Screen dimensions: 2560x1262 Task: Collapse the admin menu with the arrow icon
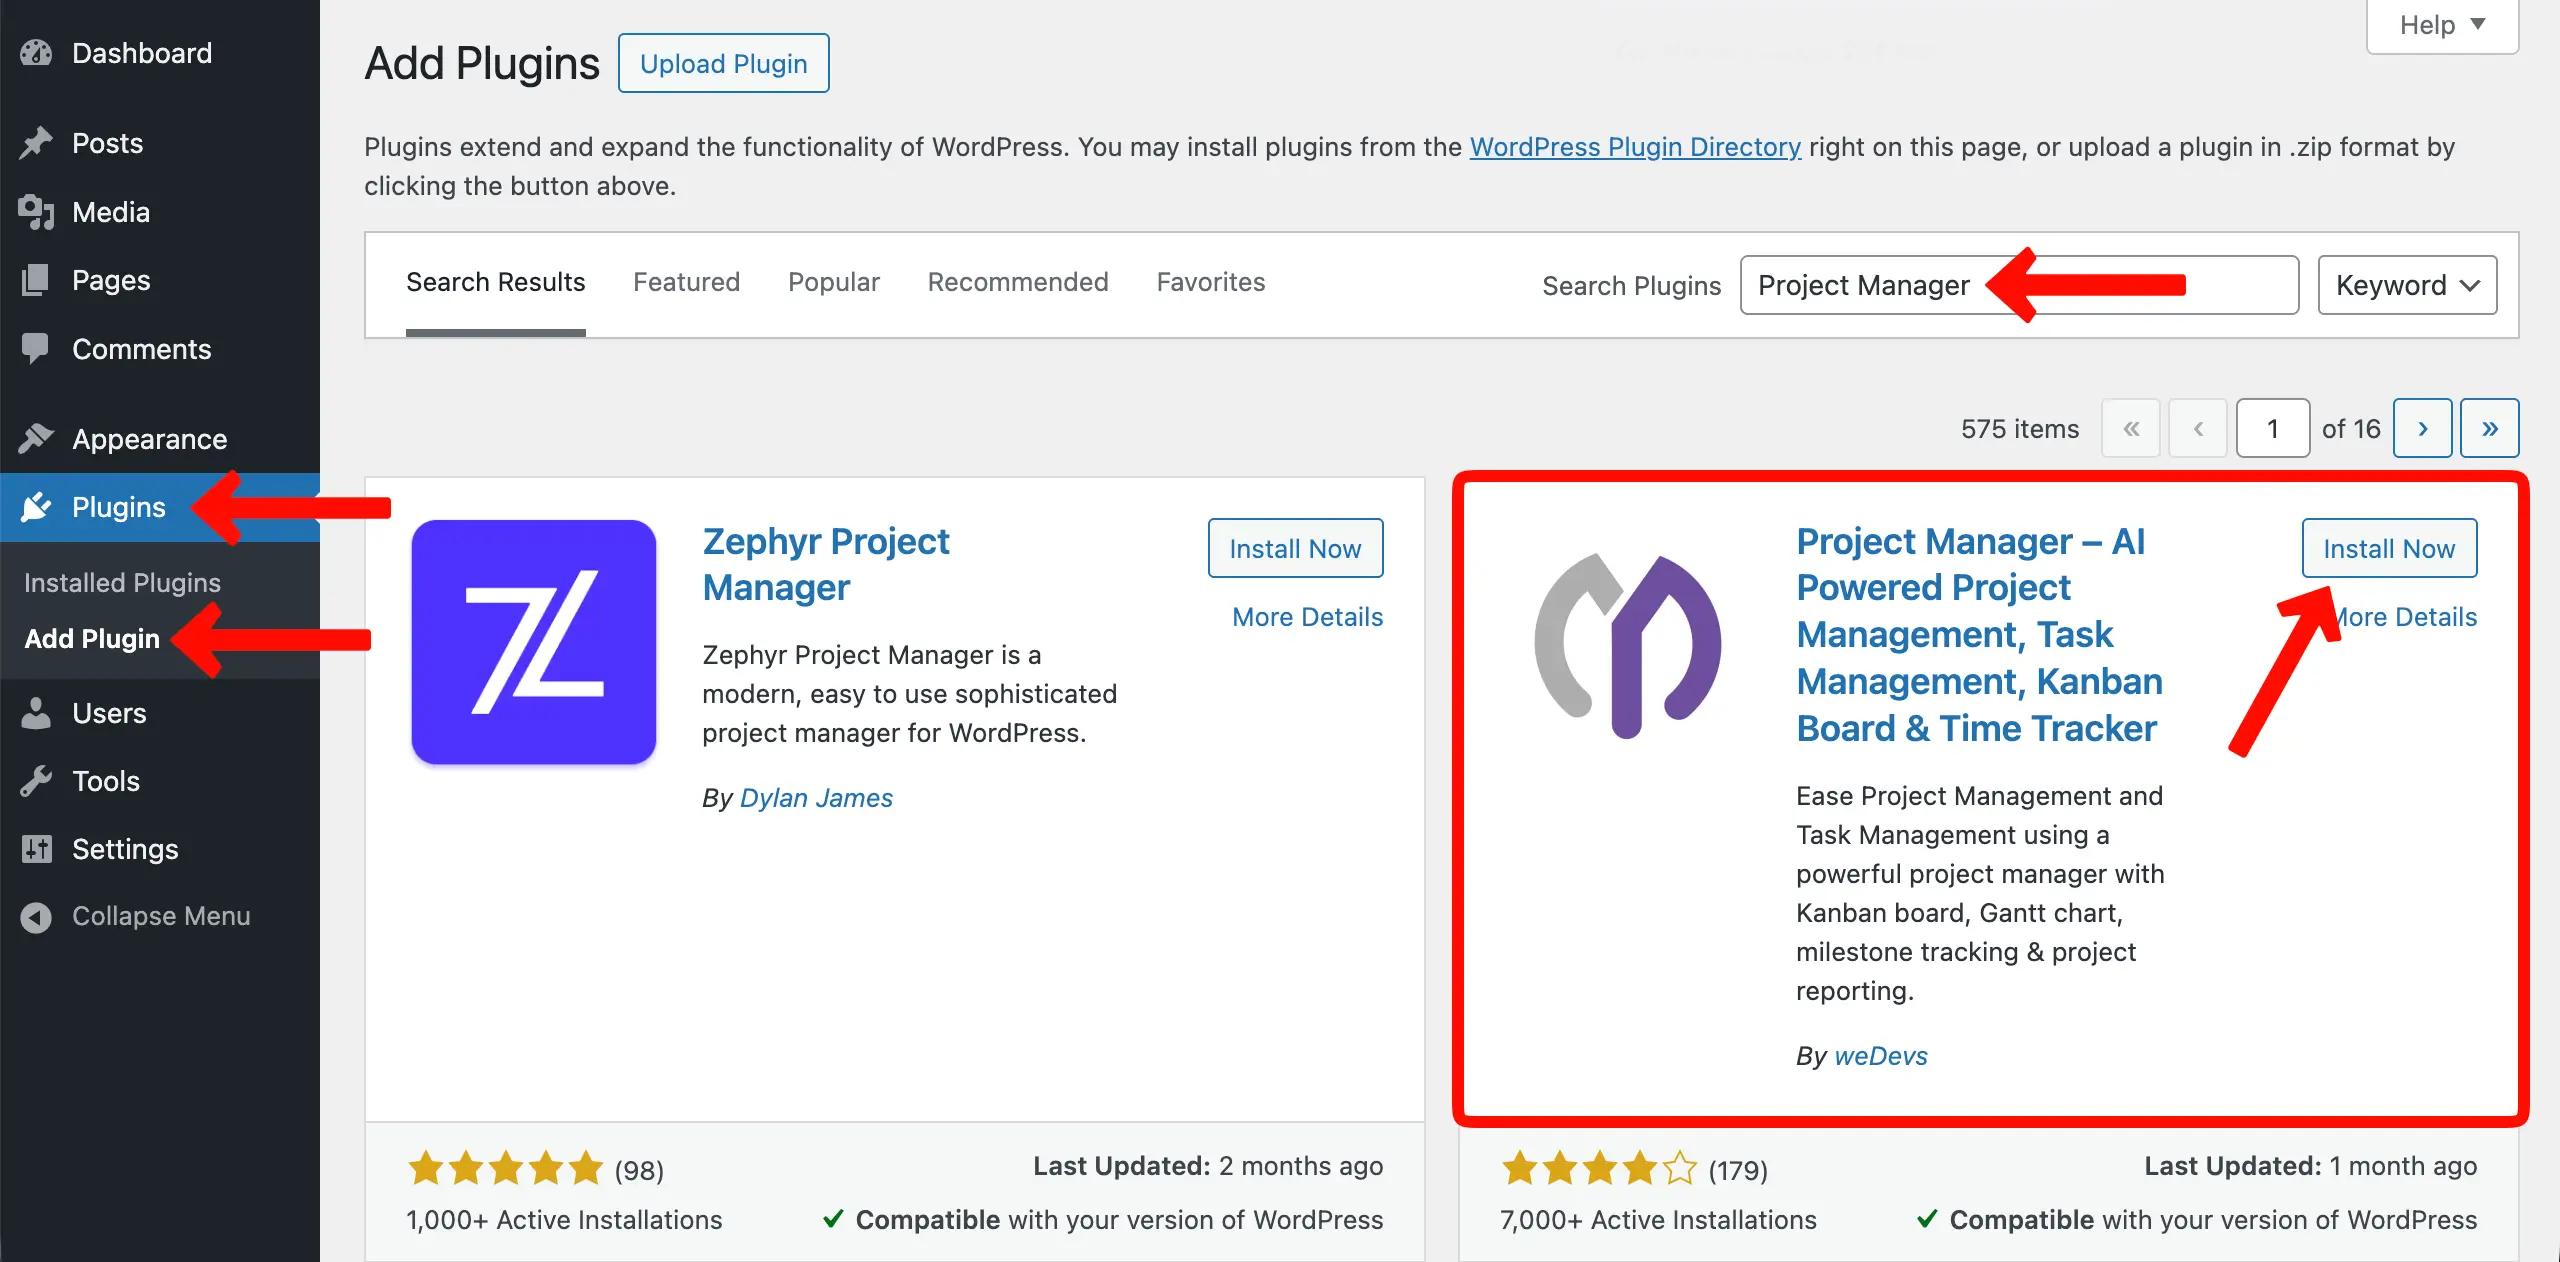[33, 915]
